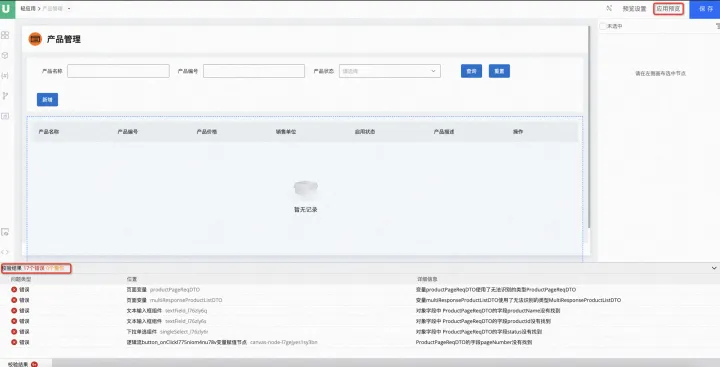The image size is (720, 367).
Task: Collapse the validation results panel chevron
Action: point(714,268)
